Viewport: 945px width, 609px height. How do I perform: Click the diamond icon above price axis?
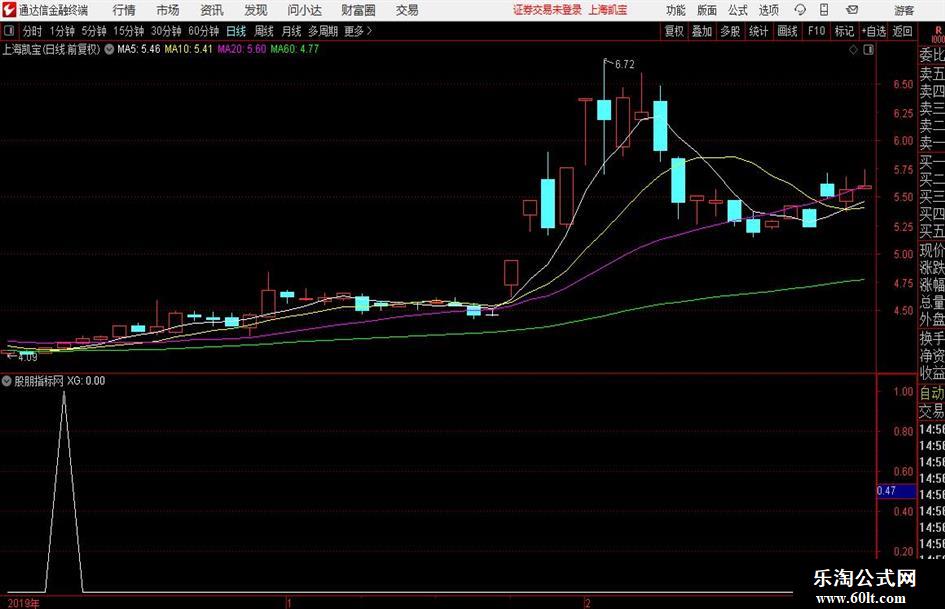(853, 50)
